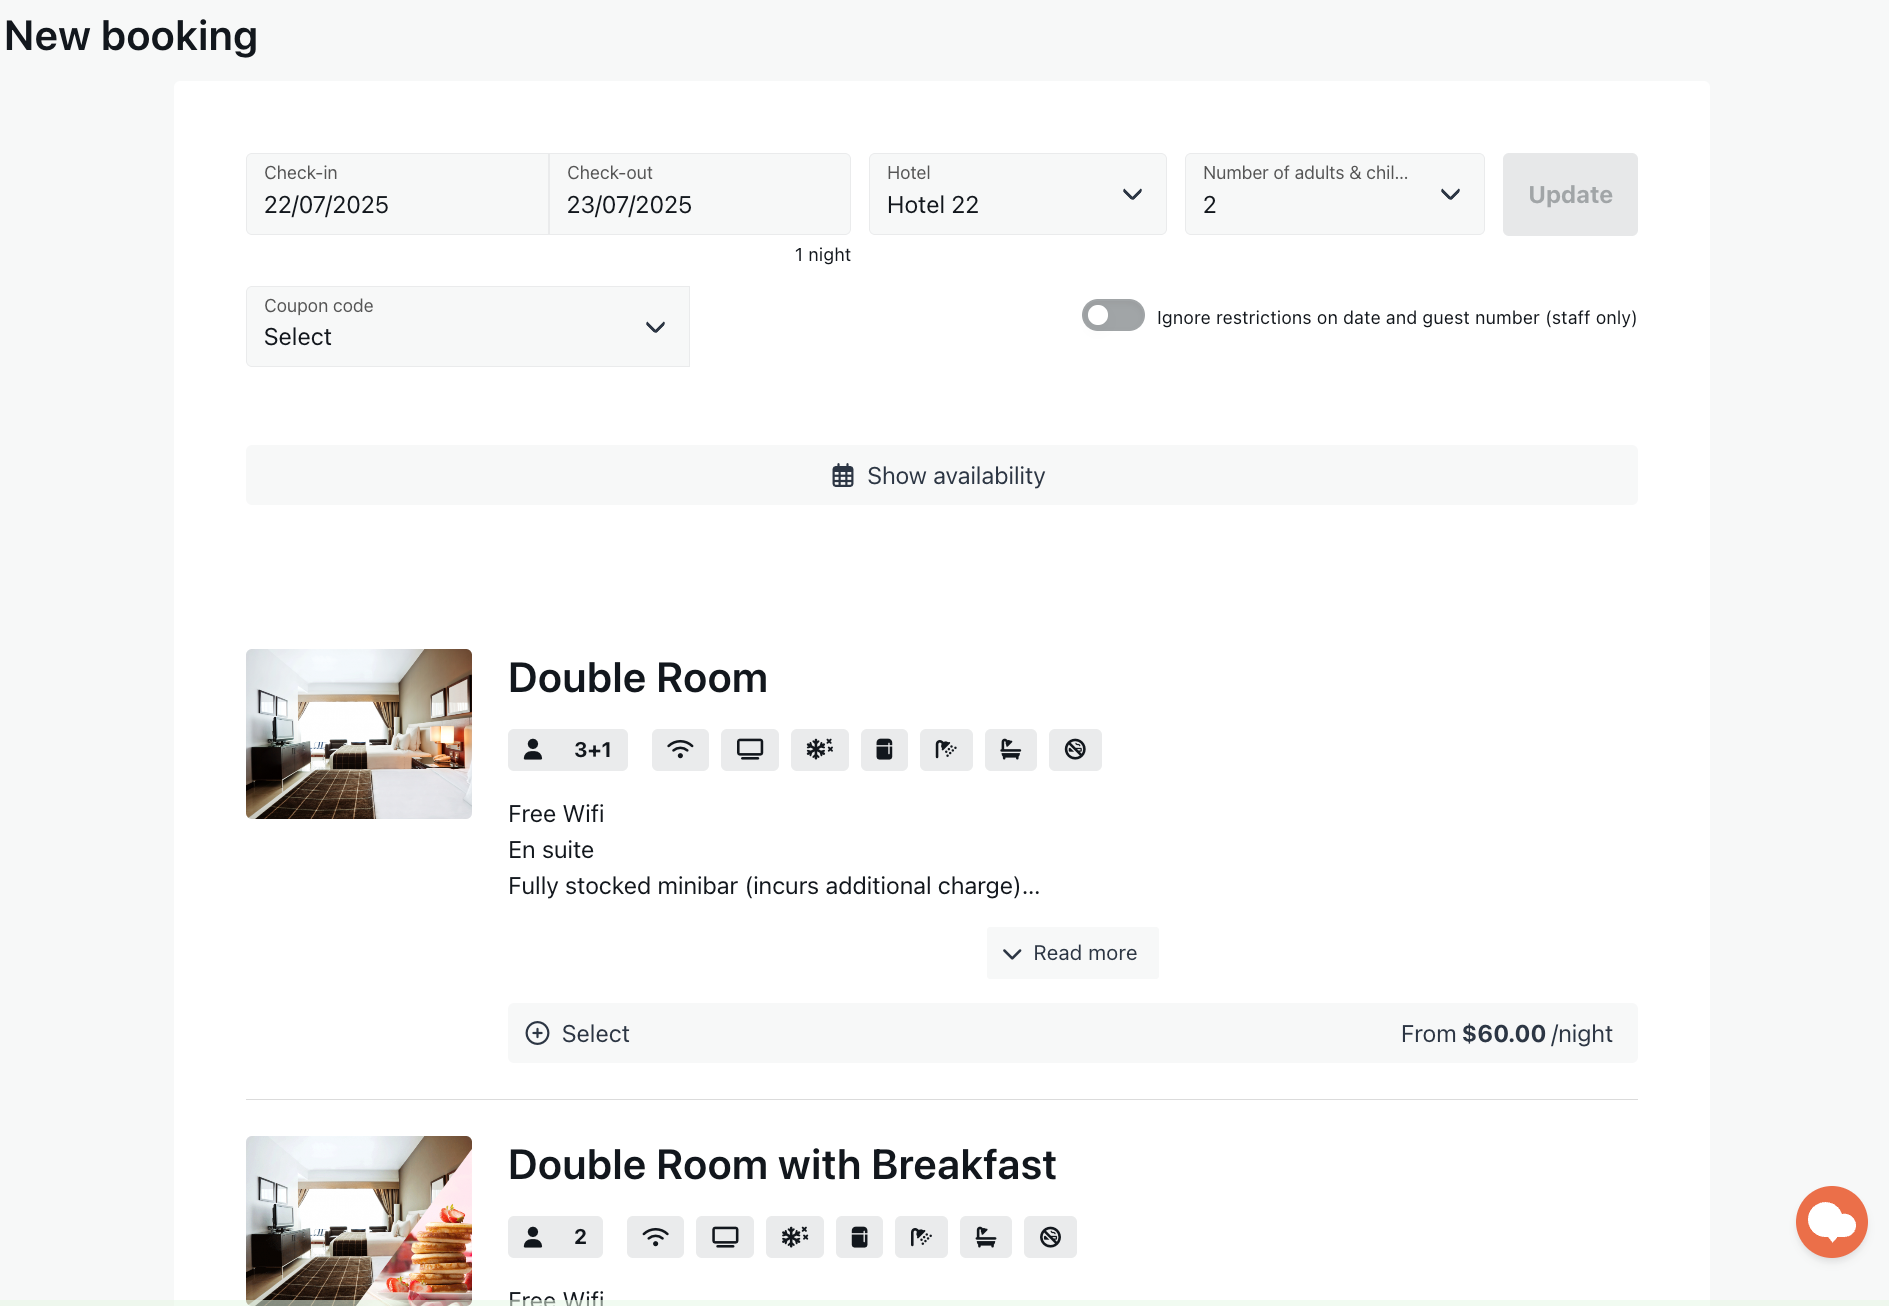
Task: Click the Update button
Action: tap(1570, 194)
